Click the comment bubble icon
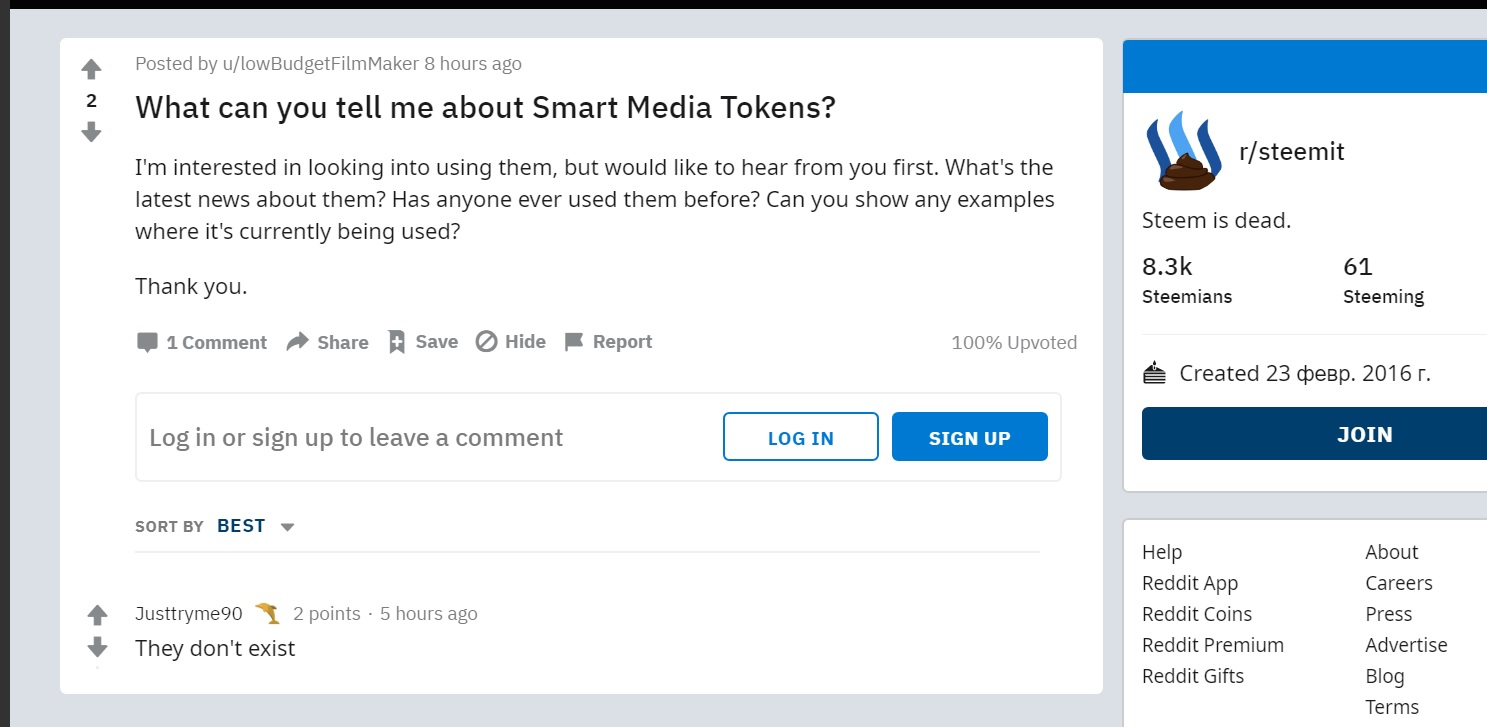This screenshot has width=1487, height=727. 147,342
